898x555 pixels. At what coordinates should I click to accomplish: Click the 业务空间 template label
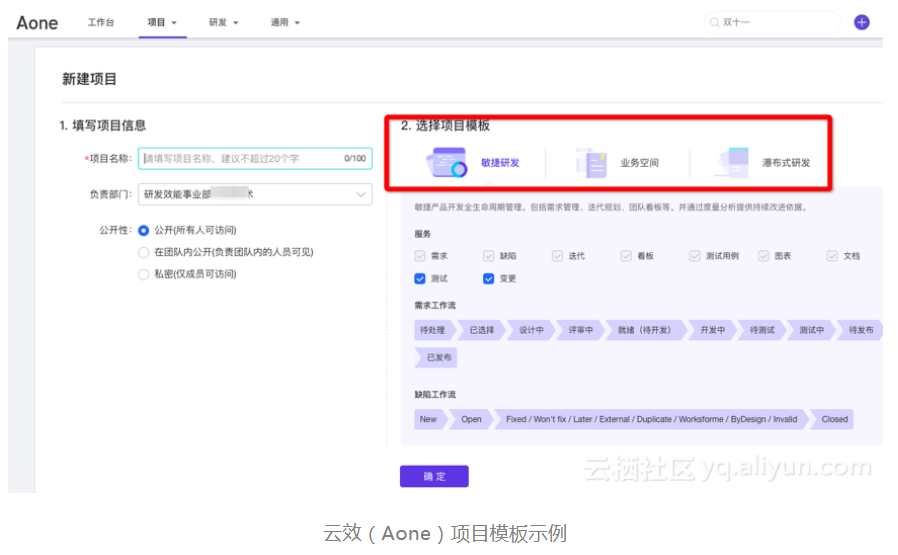tap(639, 163)
